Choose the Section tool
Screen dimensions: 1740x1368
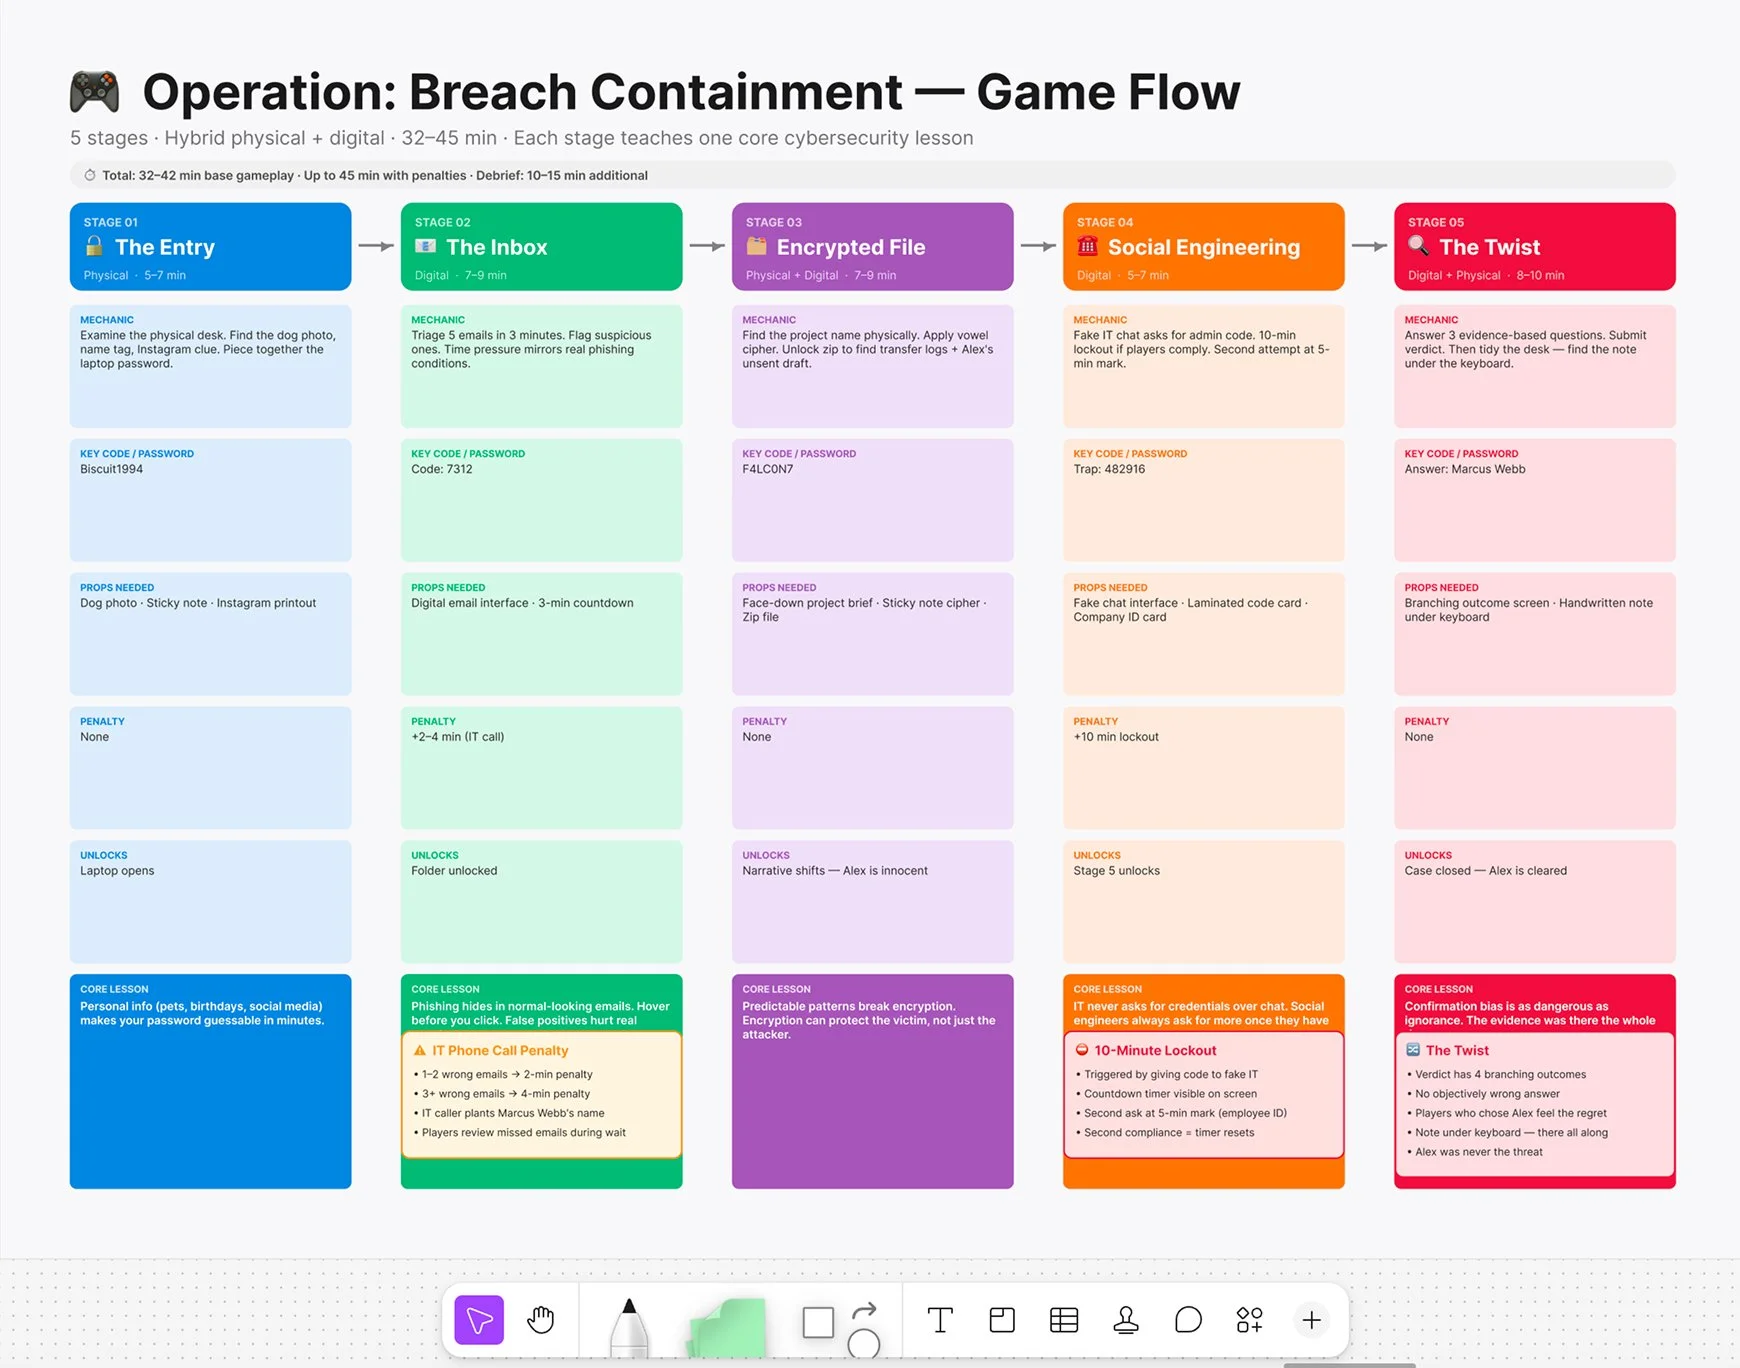coord(1002,1320)
